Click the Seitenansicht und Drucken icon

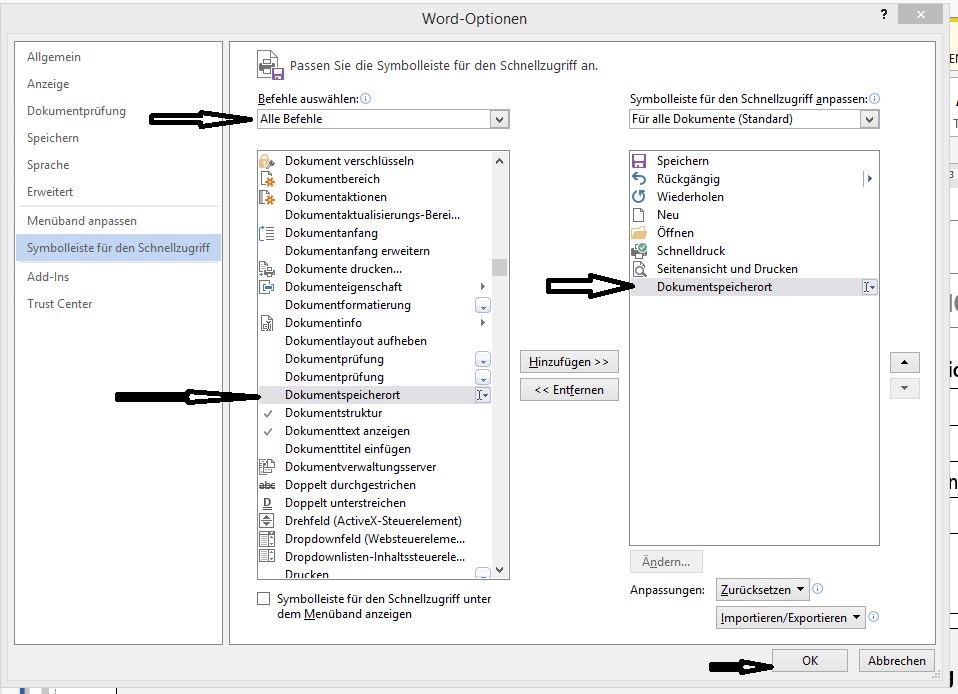pos(639,269)
